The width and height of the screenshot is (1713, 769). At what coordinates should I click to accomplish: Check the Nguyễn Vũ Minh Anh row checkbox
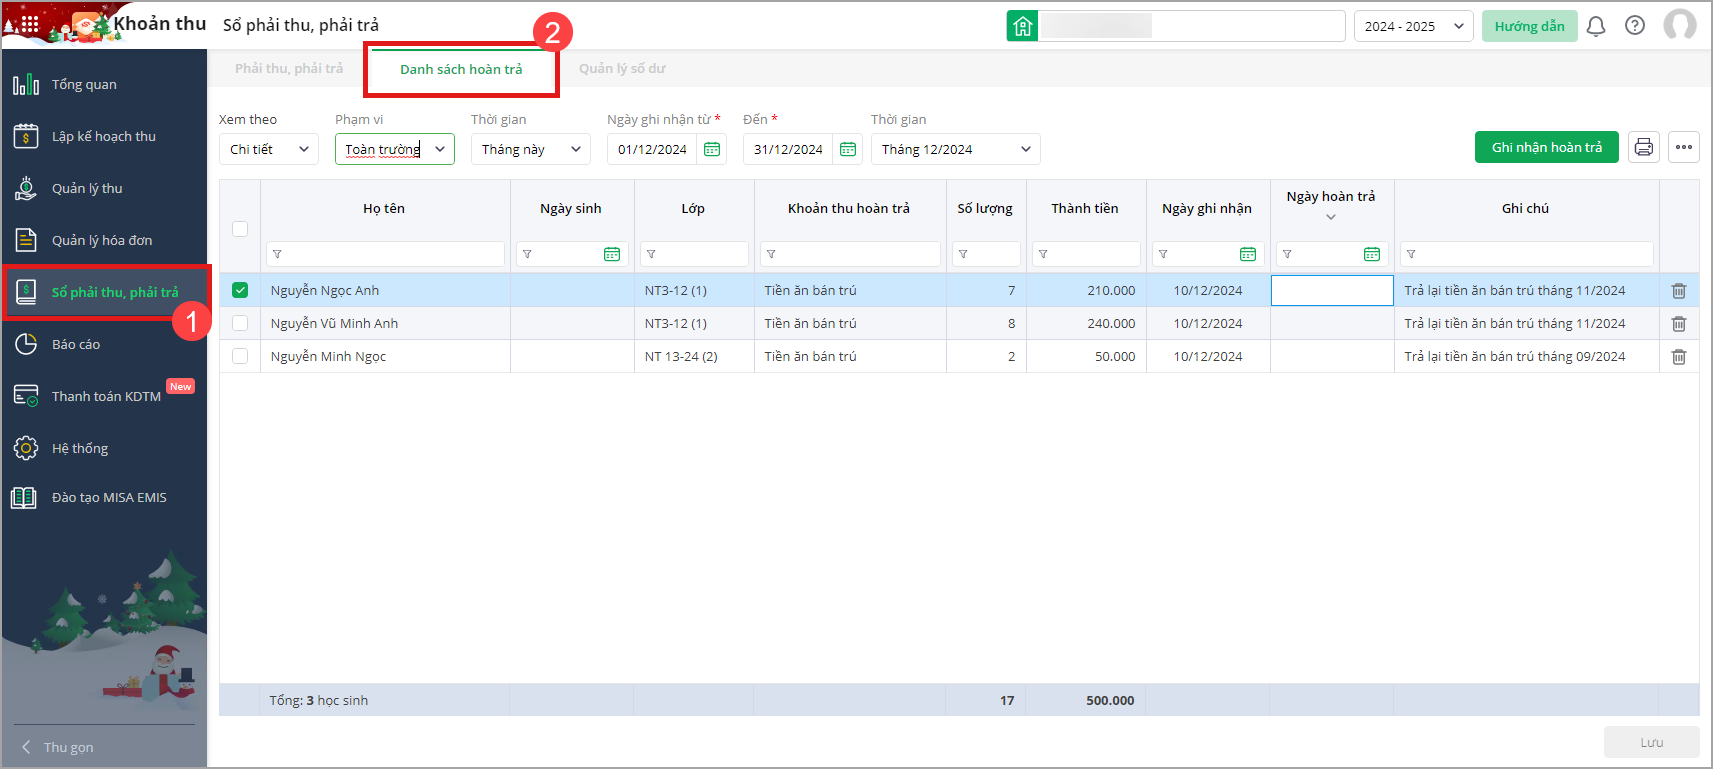(240, 323)
